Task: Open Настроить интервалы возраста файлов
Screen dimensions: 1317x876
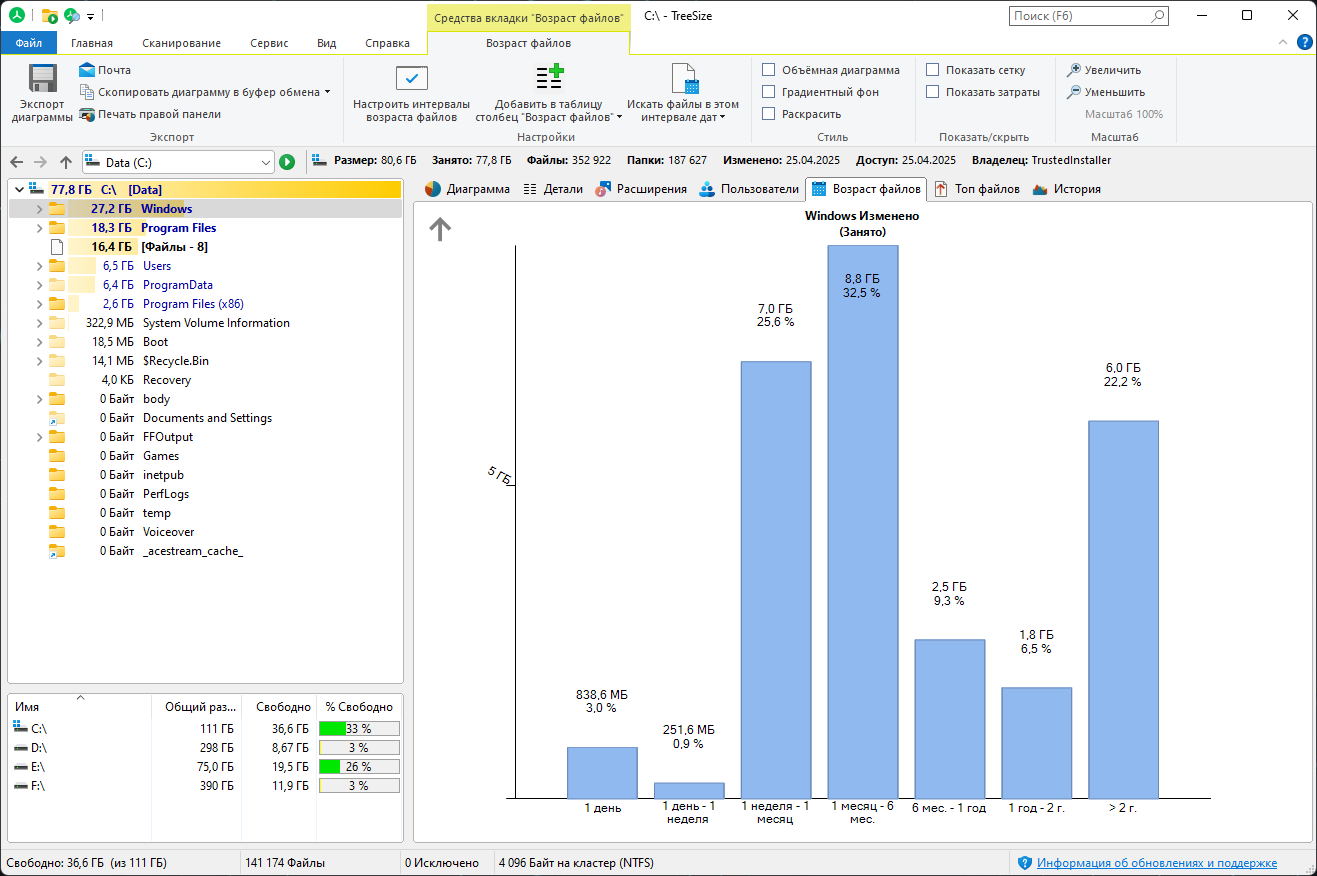Action: pyautogui.click(x=411, y=94)
